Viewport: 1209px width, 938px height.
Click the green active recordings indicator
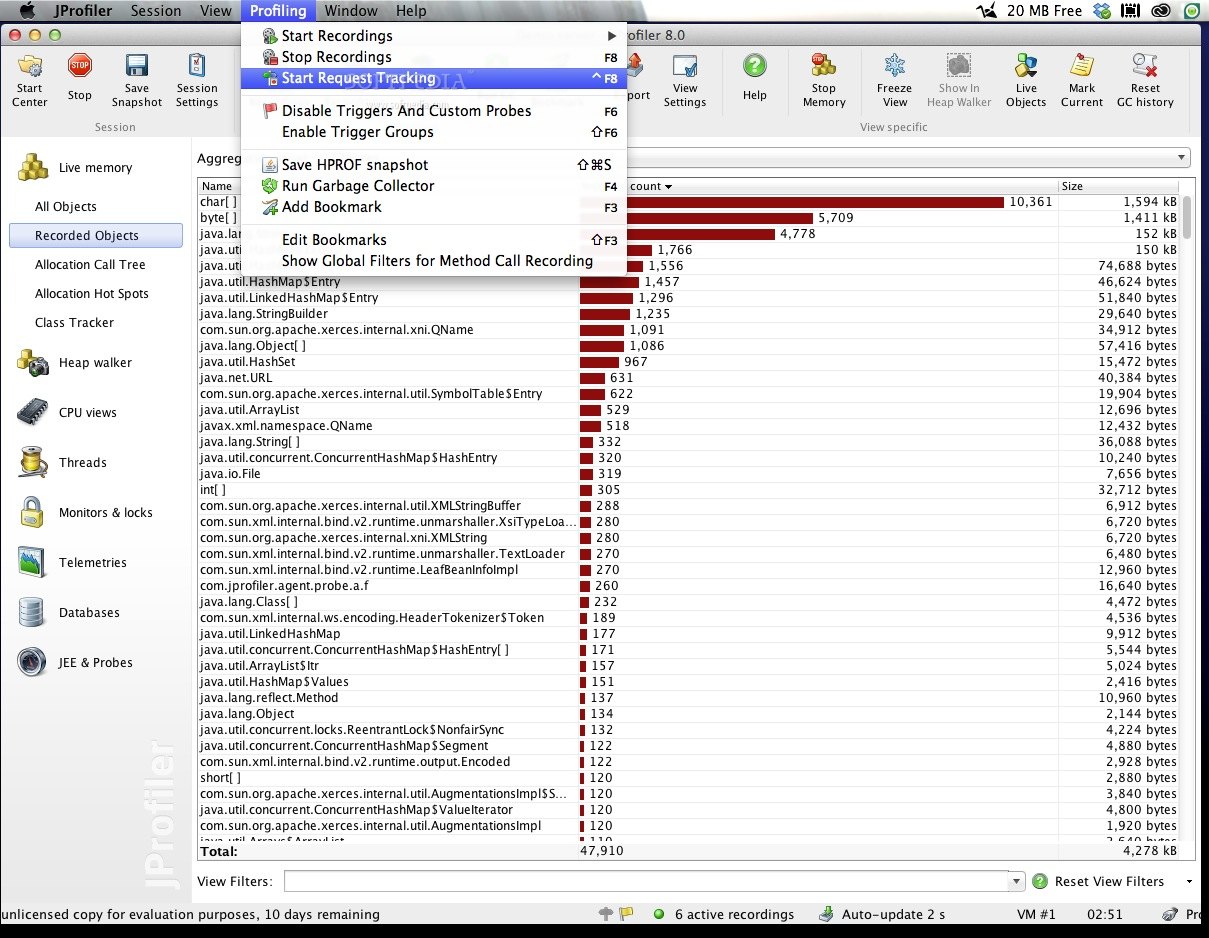[x=659, y=914]
